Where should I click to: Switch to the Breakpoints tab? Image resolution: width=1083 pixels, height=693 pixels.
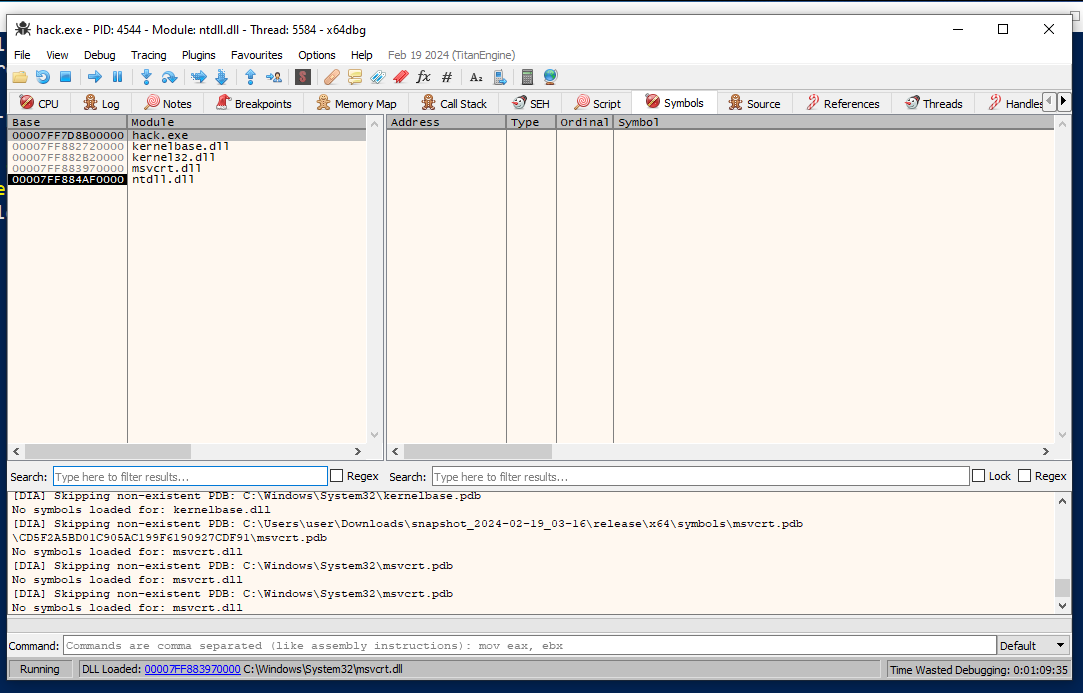(253, 103)
